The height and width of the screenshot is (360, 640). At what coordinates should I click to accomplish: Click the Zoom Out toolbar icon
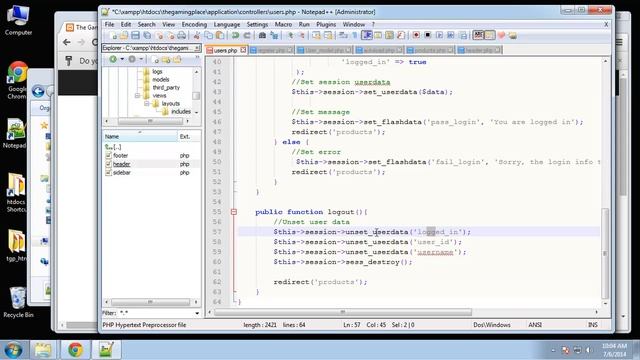pos(302,36)
